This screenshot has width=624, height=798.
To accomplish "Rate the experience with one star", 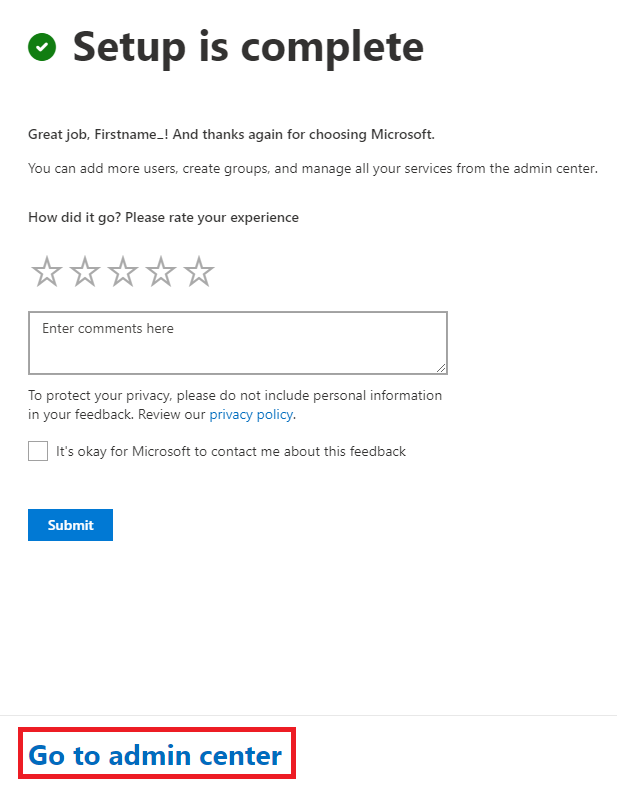I will coord(47,273).
